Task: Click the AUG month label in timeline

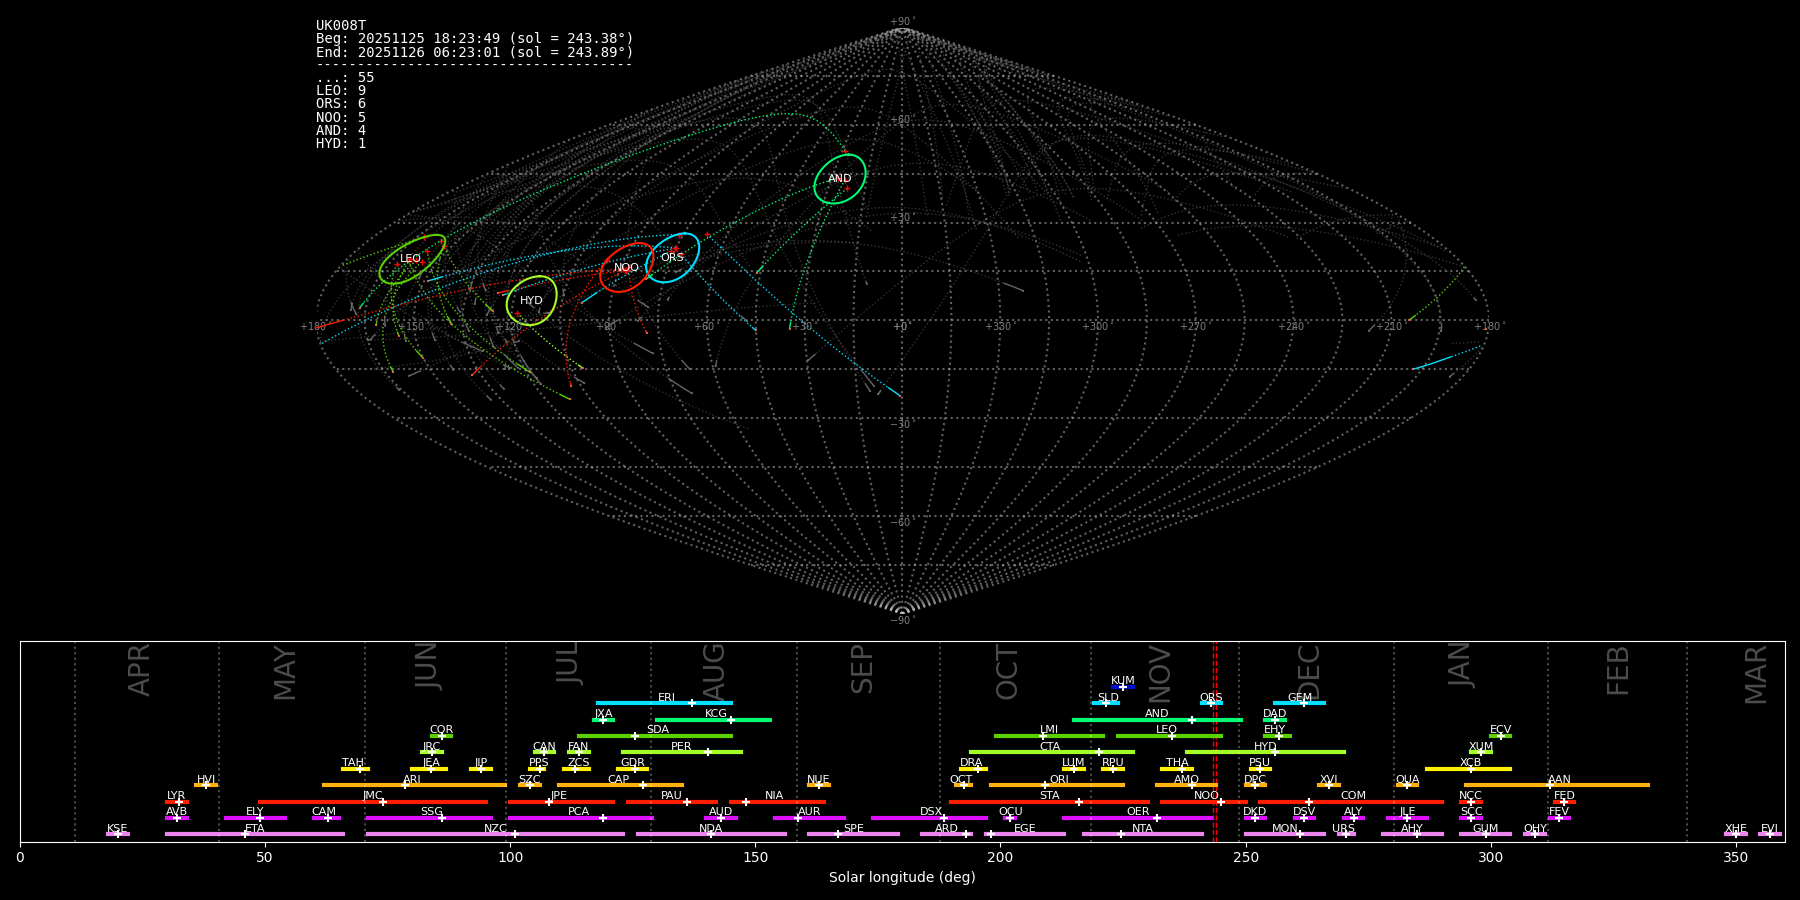Action: coord(714,671)
